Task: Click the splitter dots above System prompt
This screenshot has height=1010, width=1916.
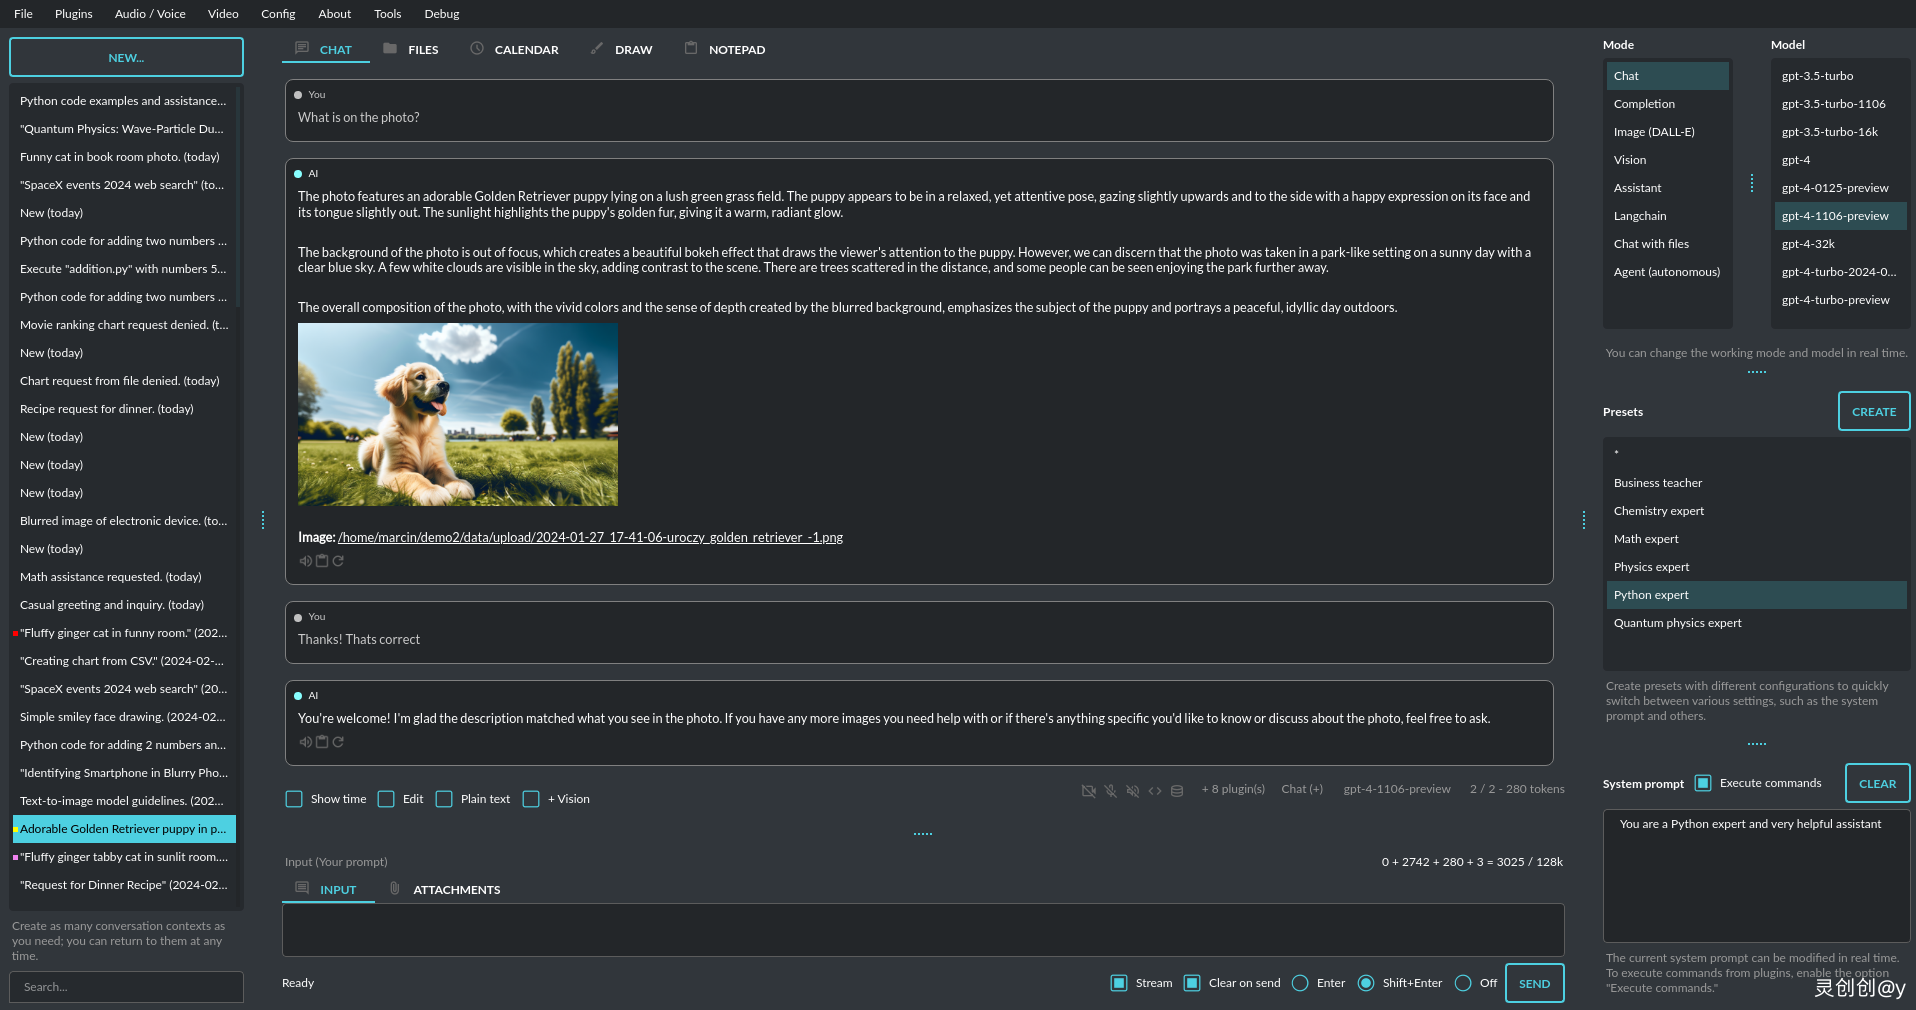Action: (1757, 744)
